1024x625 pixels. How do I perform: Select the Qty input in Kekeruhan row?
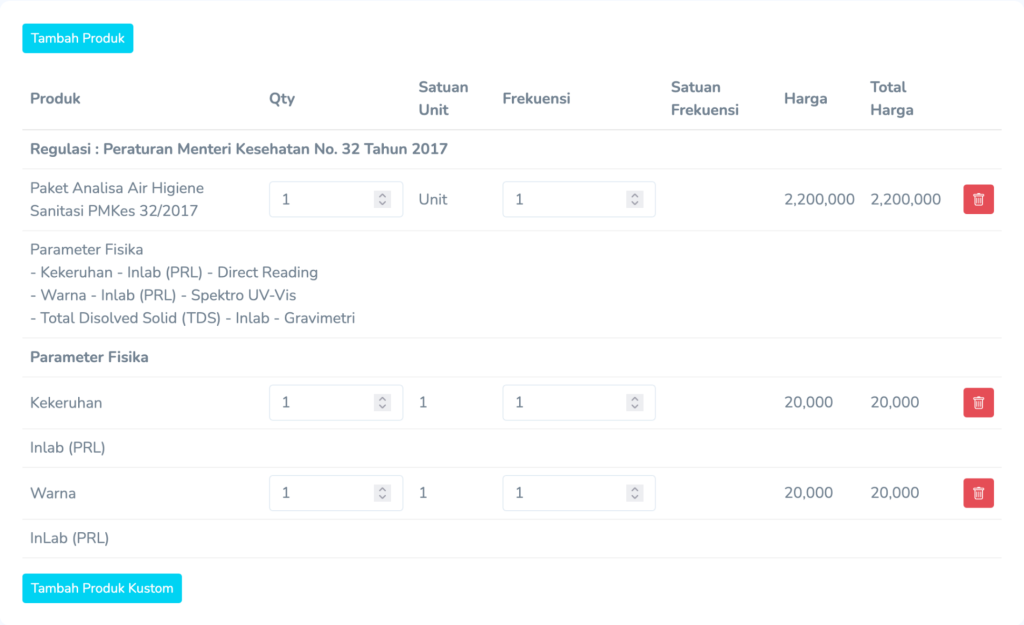point(322,402)
